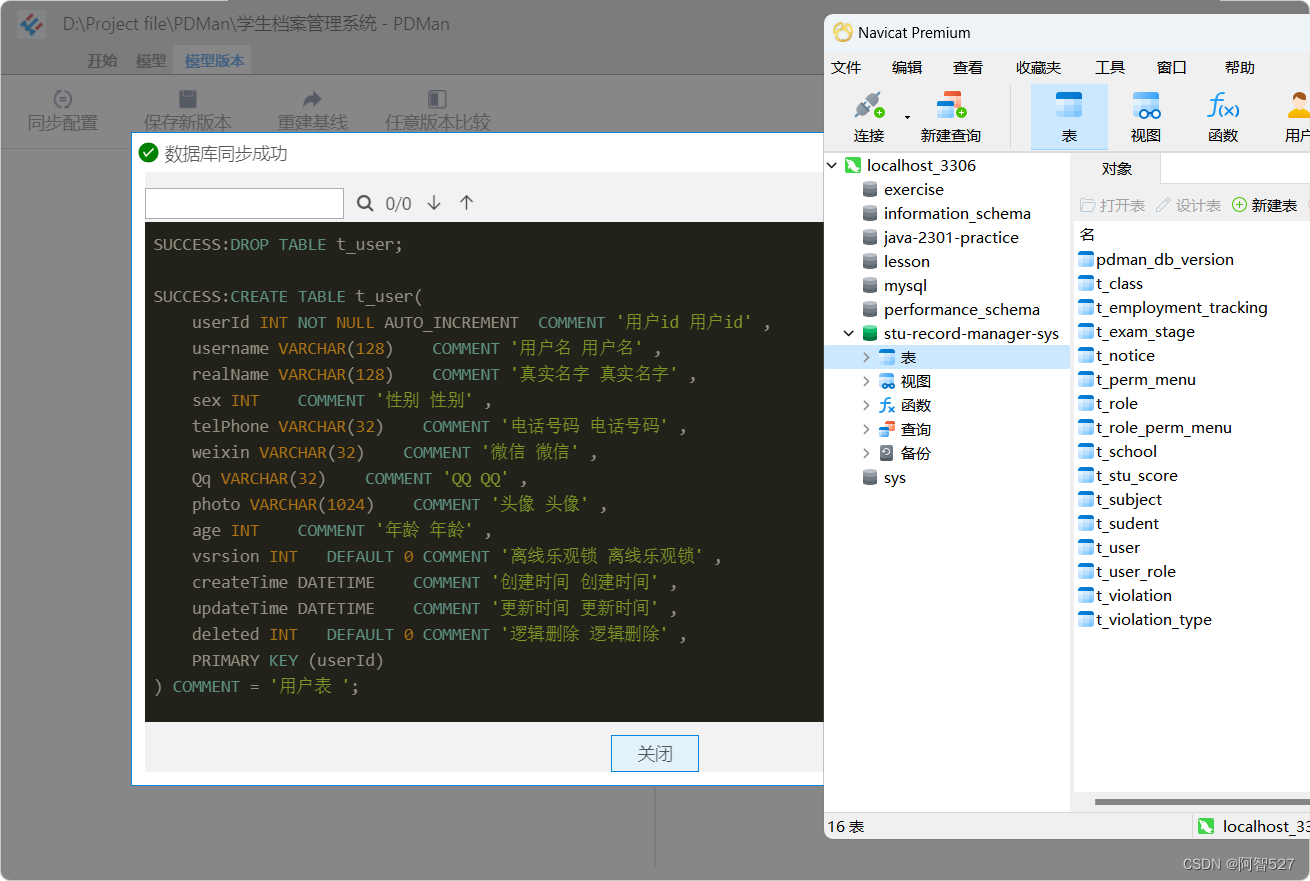Open the 帮助 menu in Navicat

tap(1239, 67)
